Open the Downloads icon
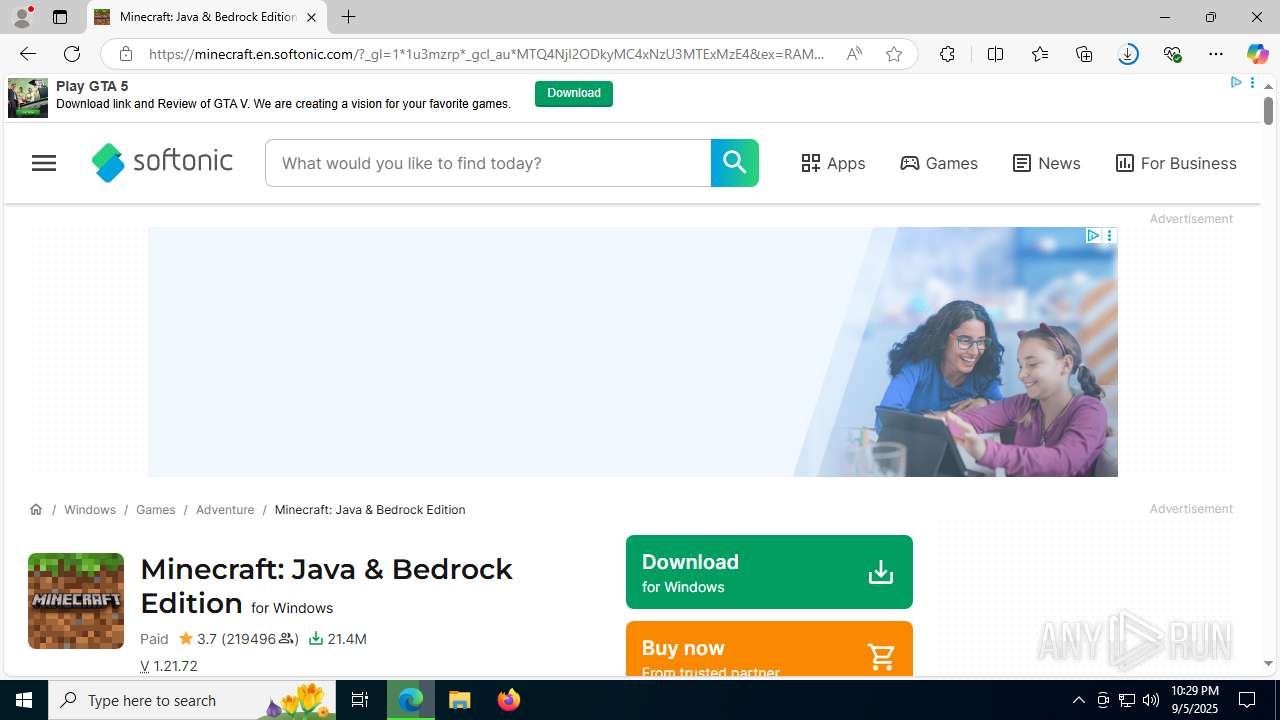 (x=1128, y=54)
